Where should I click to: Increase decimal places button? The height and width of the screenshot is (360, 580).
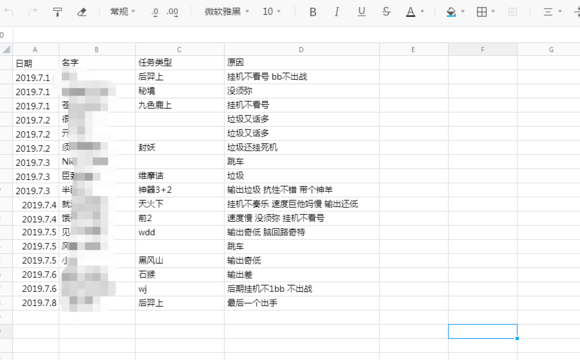[172, 12]
